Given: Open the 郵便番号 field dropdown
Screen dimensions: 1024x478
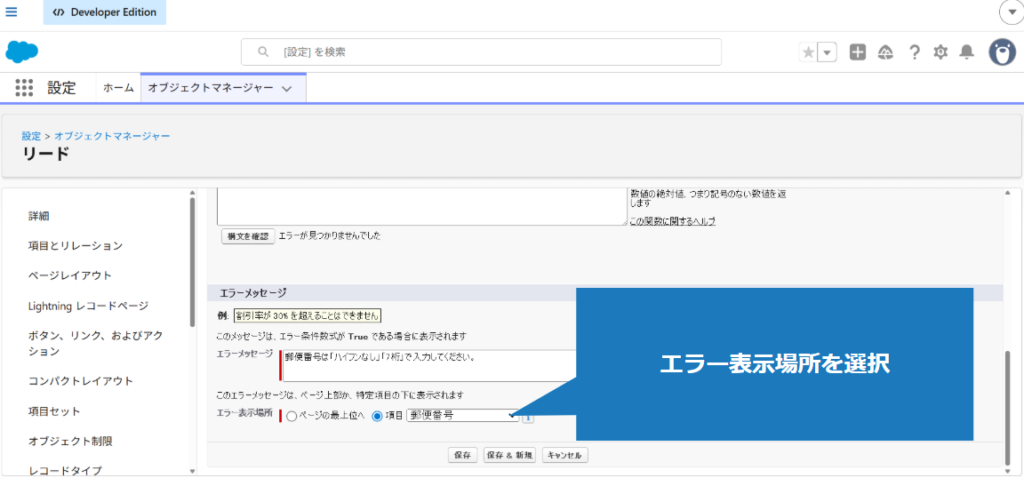Looking at the screenshot, I should [x=462, y=415].
